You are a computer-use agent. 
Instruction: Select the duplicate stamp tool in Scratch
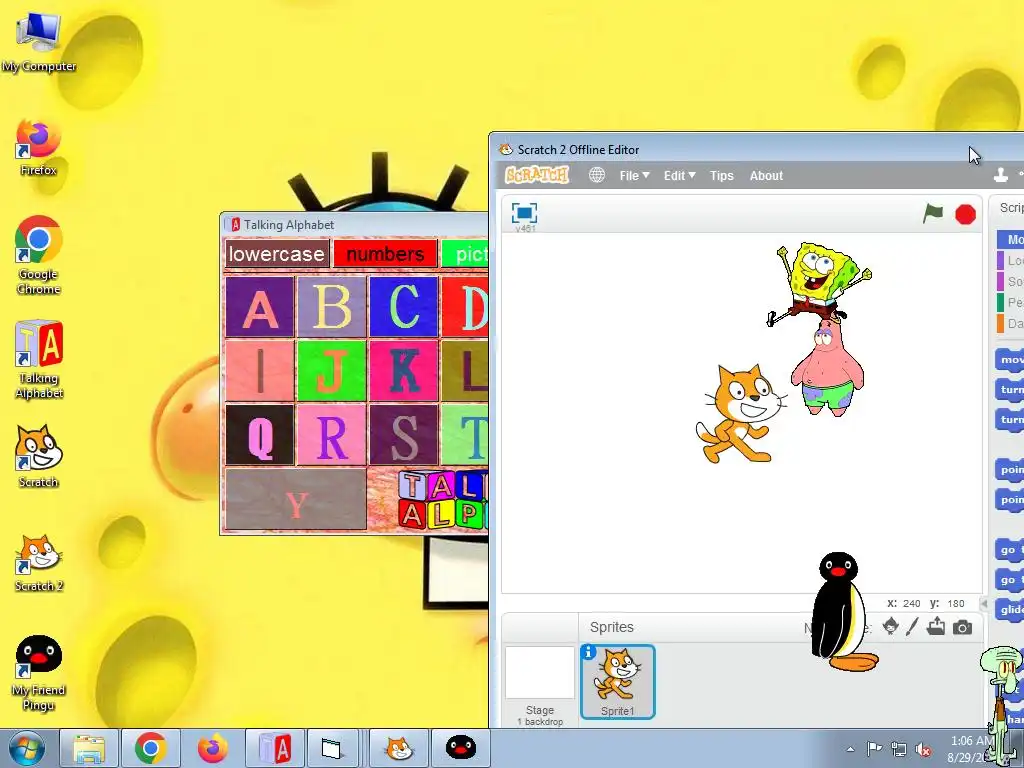click(x=1000, y=175)
